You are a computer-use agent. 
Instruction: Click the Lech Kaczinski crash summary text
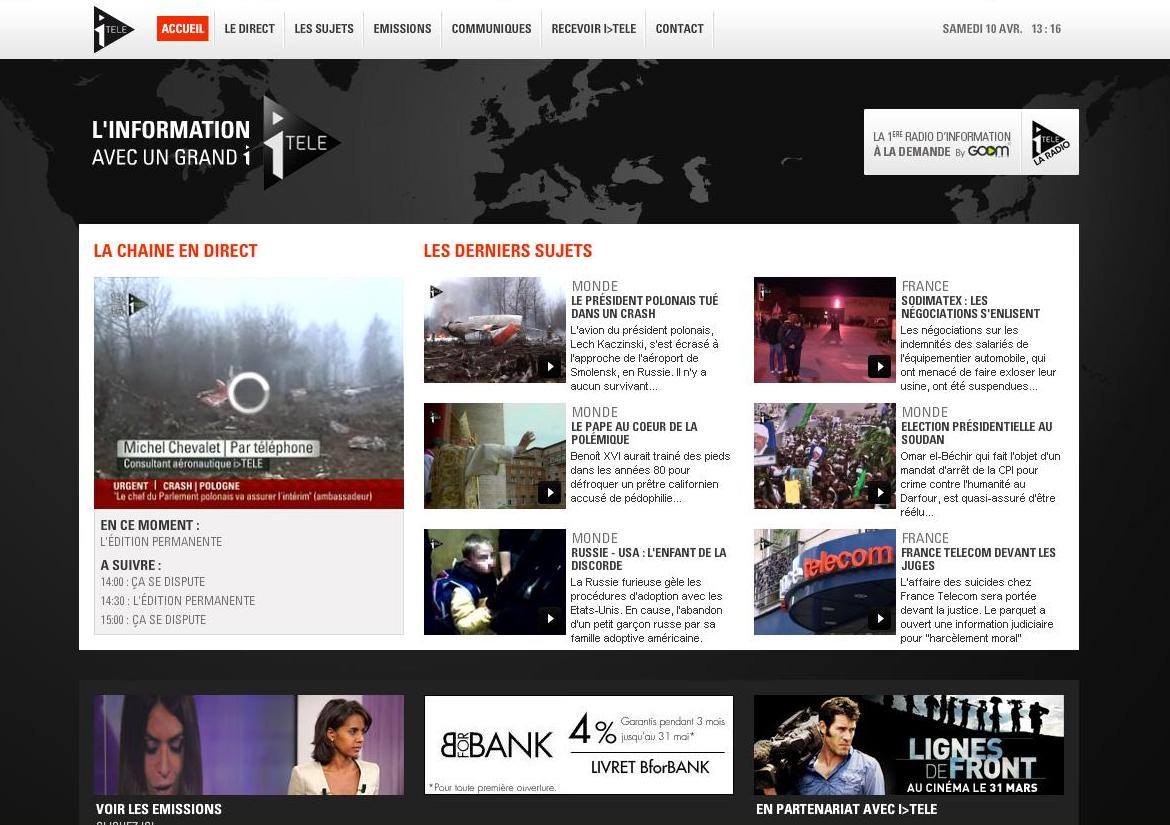[x=644, y=358]
